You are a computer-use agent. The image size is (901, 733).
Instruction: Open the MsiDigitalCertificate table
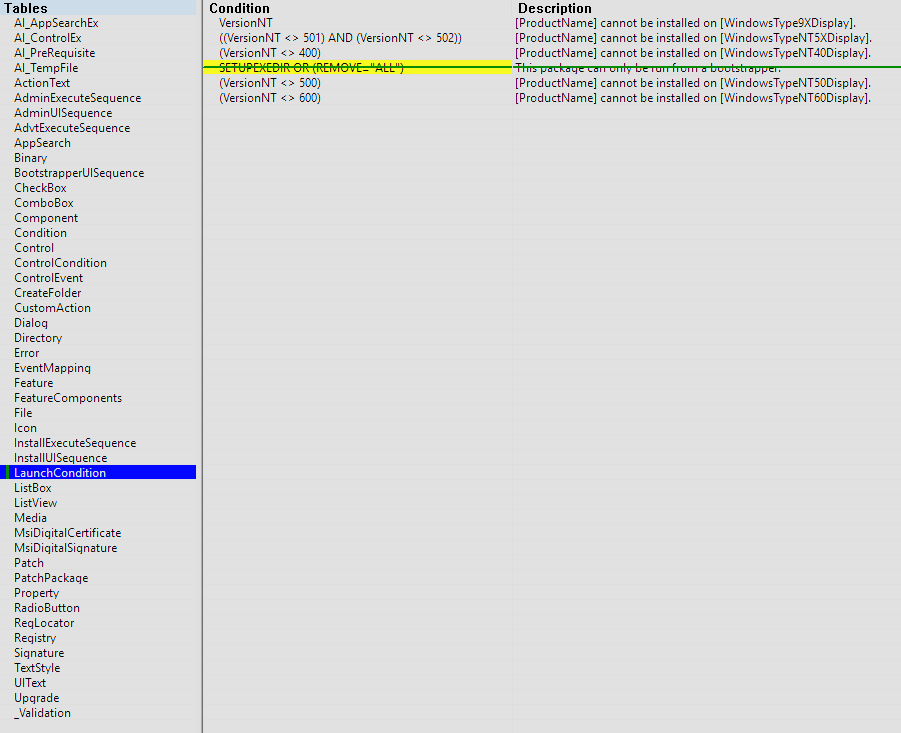[x=68, y=533]
